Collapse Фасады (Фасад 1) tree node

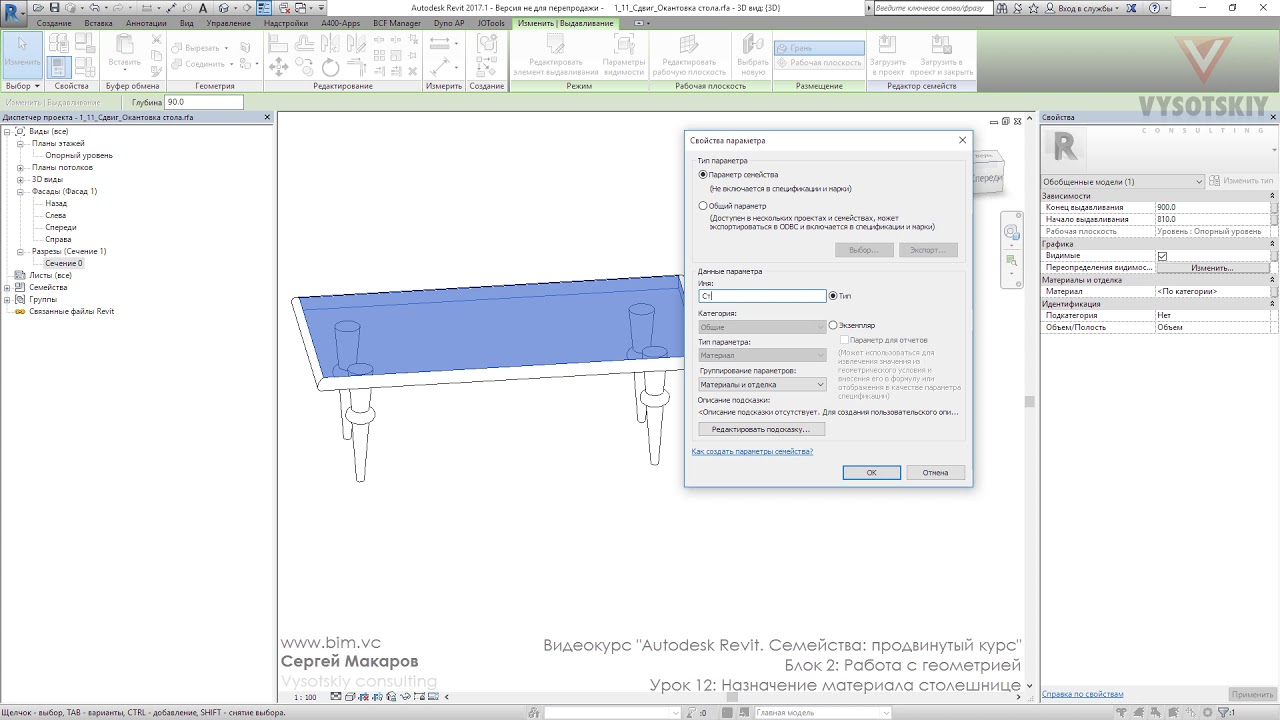point(21,191)
